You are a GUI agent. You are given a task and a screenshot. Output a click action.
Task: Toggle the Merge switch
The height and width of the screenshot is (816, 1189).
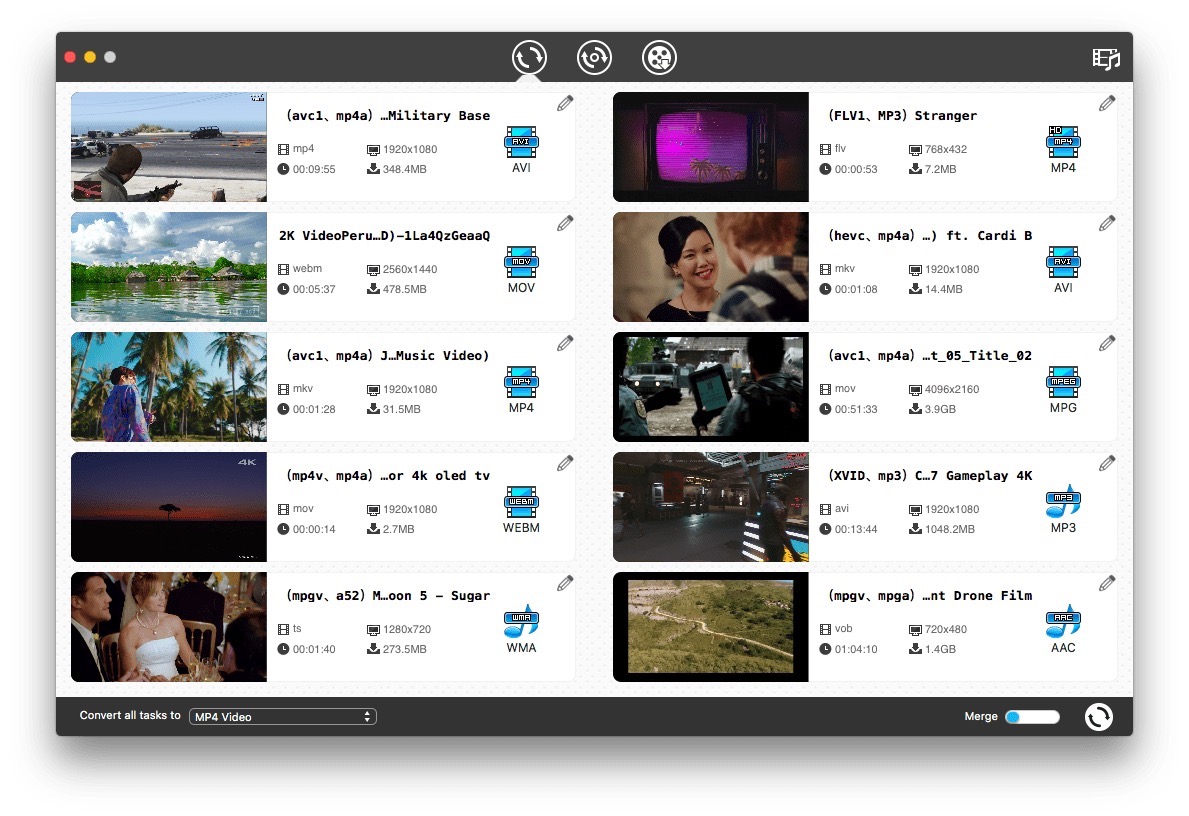(x=1032, y=717)
